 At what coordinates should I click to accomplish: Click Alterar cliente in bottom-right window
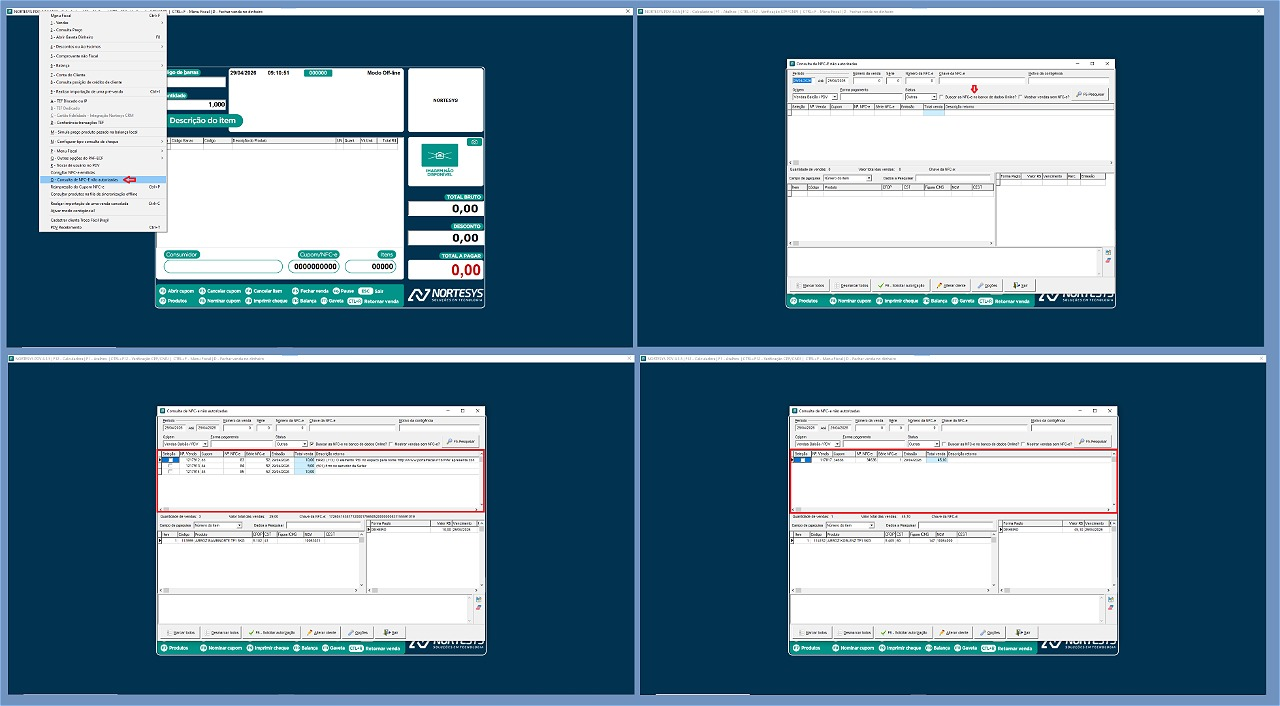(952, 632)
